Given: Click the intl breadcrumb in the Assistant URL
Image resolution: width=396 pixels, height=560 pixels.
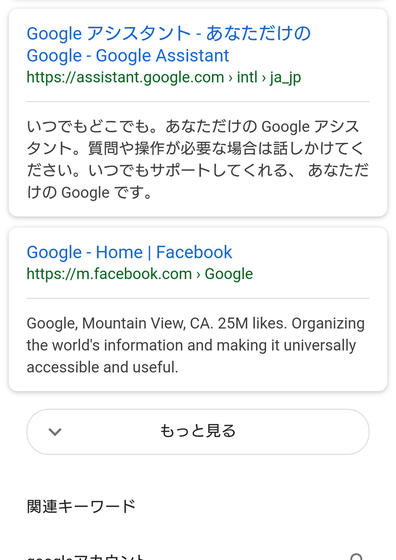Looking at the screenshot, I should point(247,77).
